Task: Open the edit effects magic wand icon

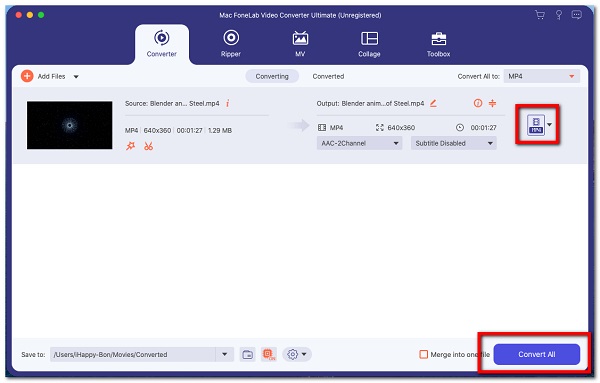Action: click(x=130, y=146)
